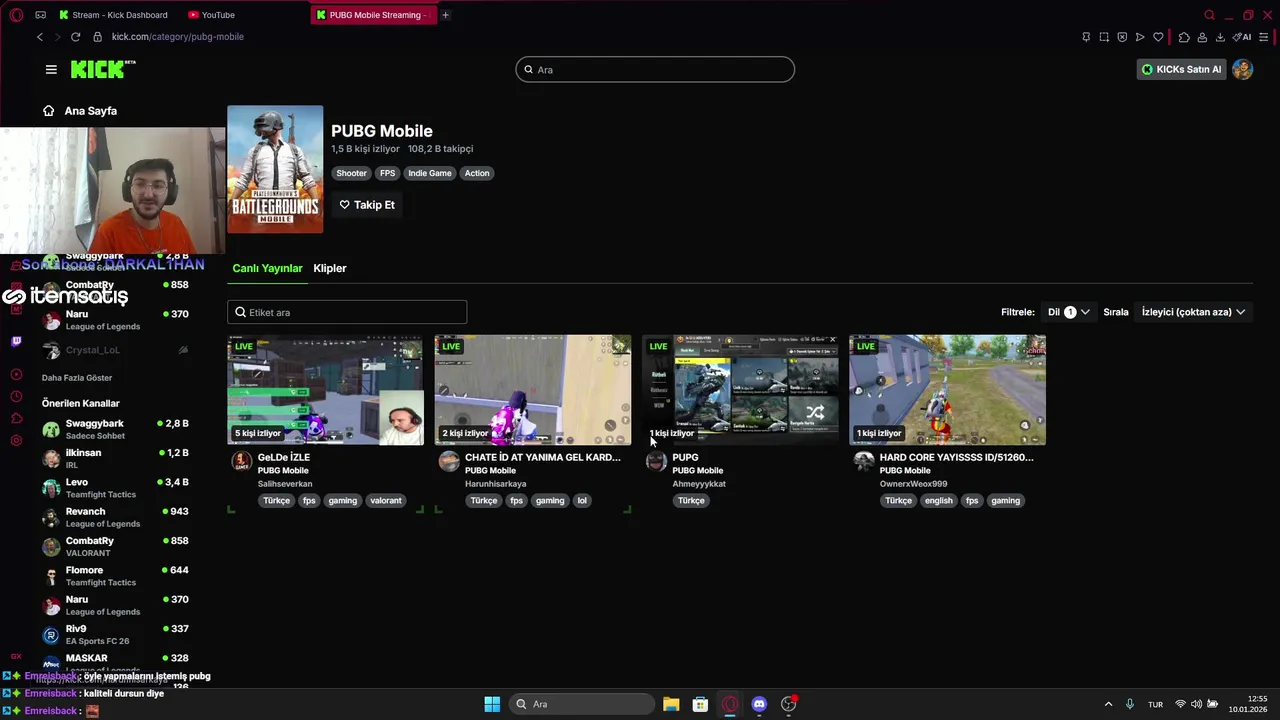
Task: Click the Kick search field
Action: point(655,69)
